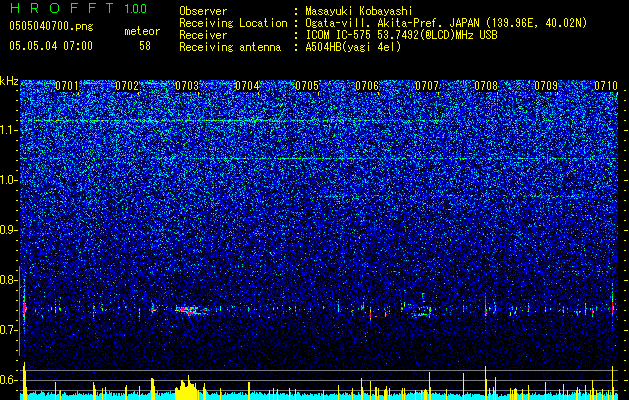Click the broad yellow power burst below the 0703 echo
Viewport: 629px width, 400px height.
(187, 388)
